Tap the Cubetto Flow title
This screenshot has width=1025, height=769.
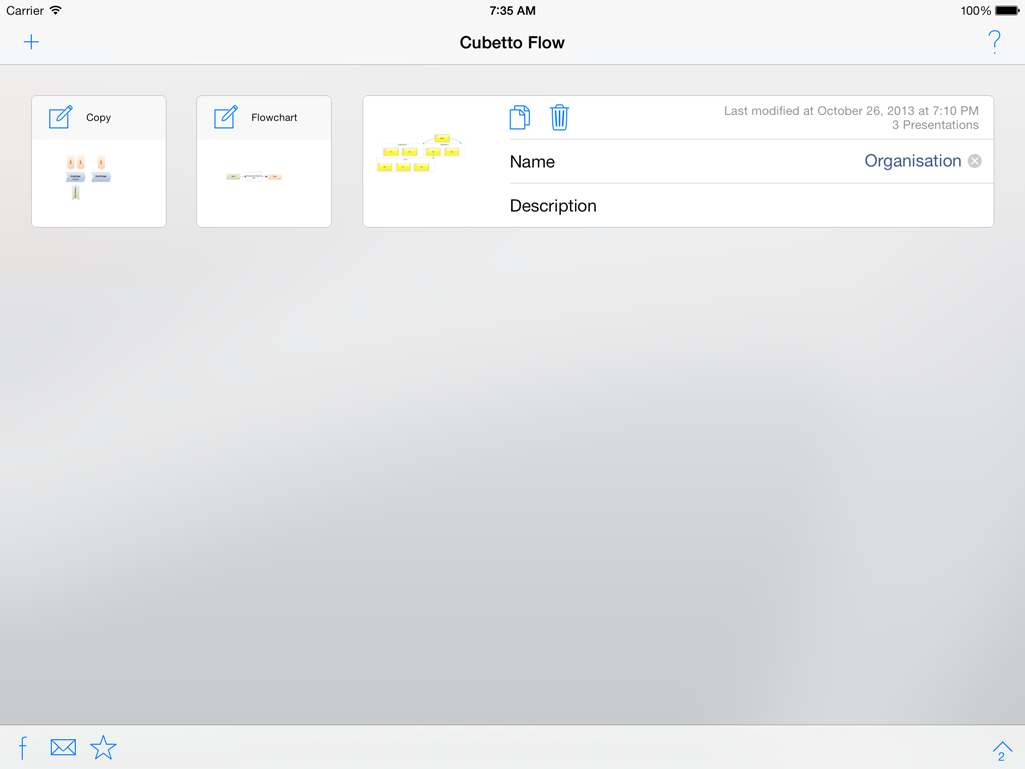pos(512,43)
